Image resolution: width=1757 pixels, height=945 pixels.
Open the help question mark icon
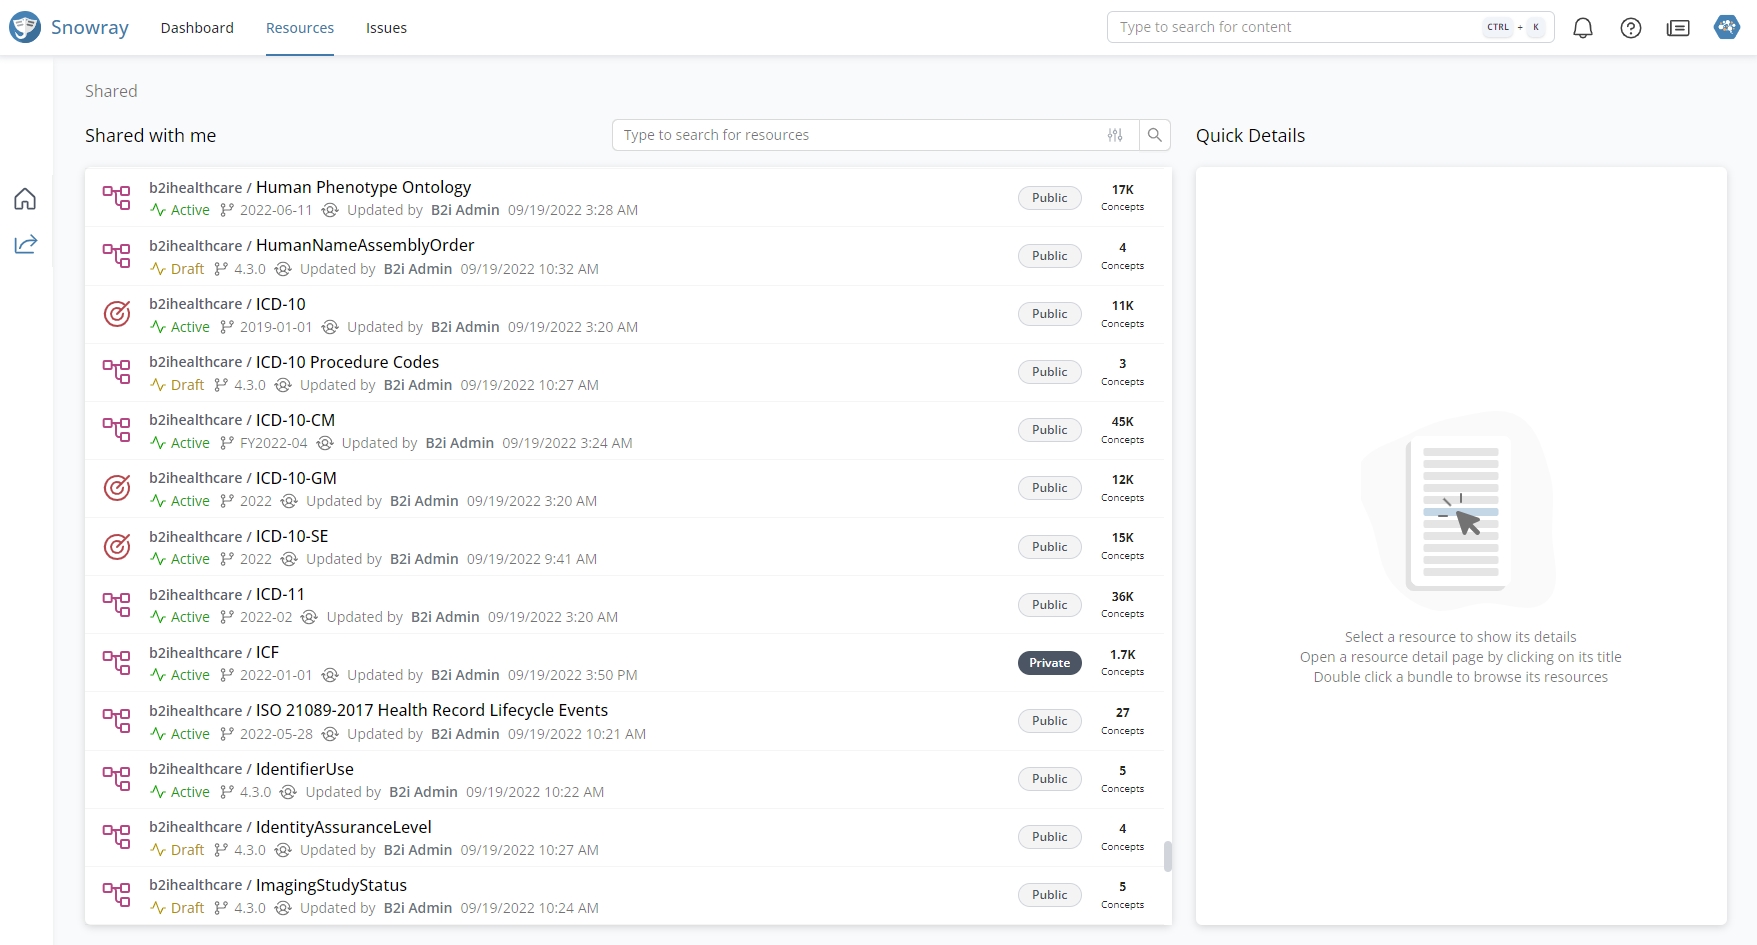point(1630,28)
